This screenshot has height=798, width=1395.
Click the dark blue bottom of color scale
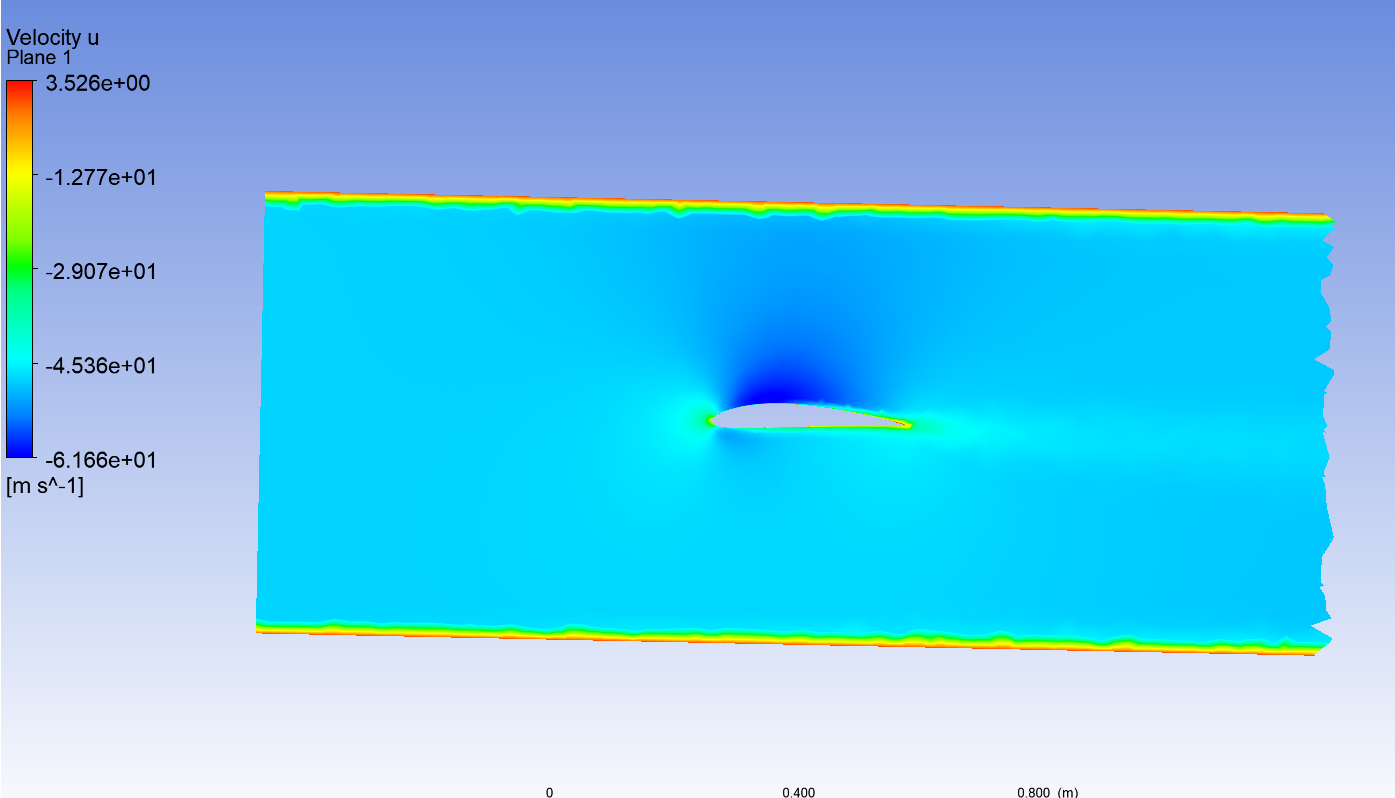[20, 450]
